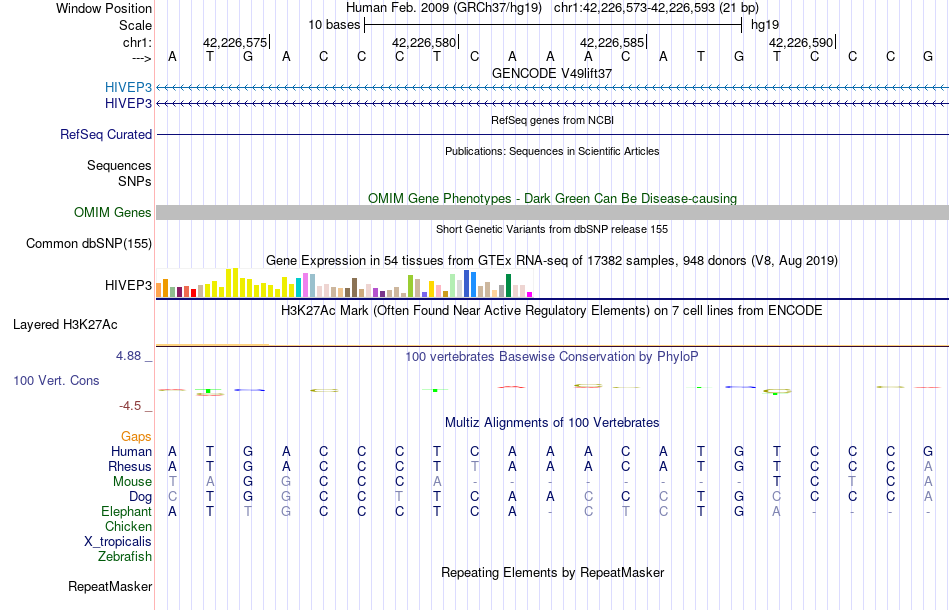Click the GTEx tissue expression bar chart
The image size is (950, 610).
pos(344,283)
